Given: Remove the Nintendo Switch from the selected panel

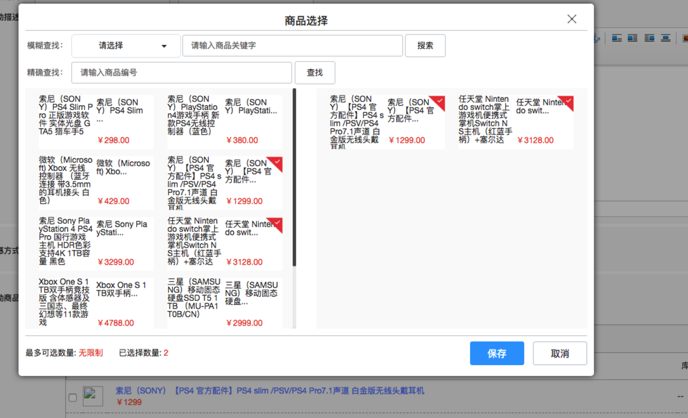Looking at the screenshot, I should [x=516, y=121].
